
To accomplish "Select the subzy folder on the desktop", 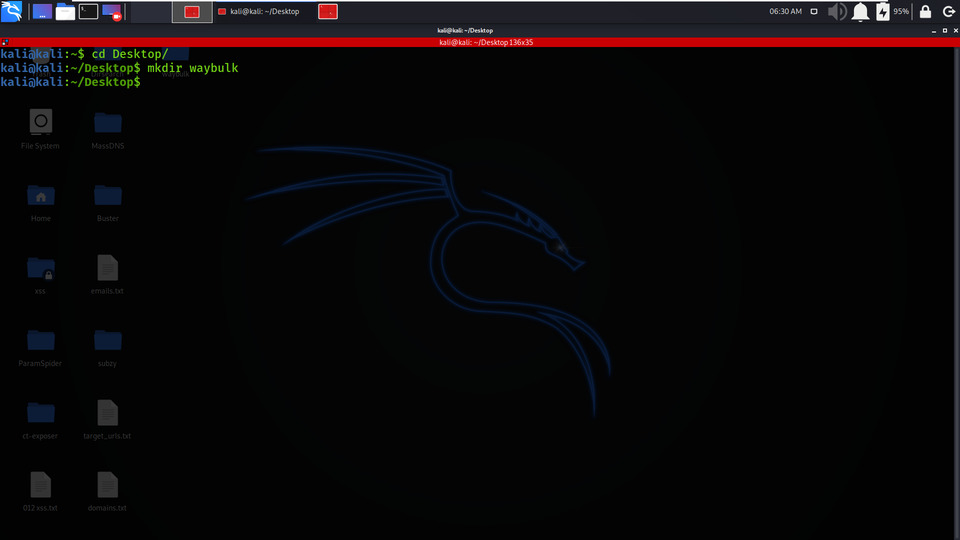I will tap(108, 347).
